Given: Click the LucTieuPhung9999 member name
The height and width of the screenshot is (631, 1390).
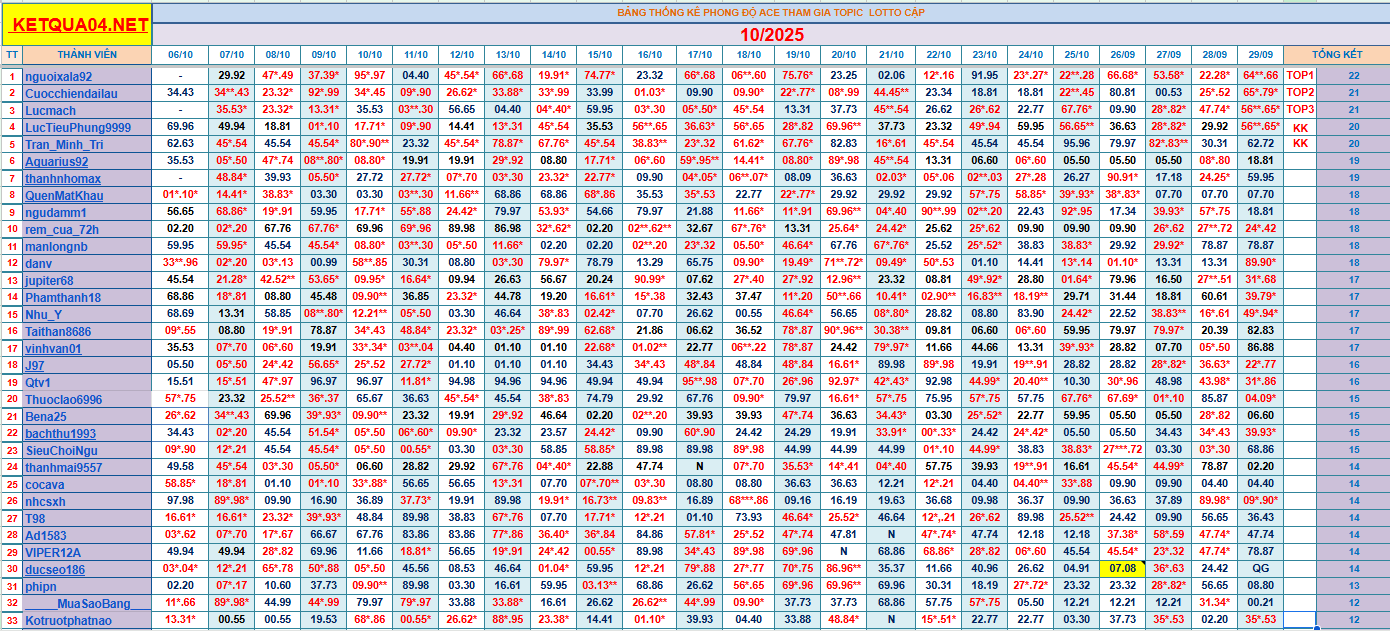Looking at the screenshot, I should (78, 127).
